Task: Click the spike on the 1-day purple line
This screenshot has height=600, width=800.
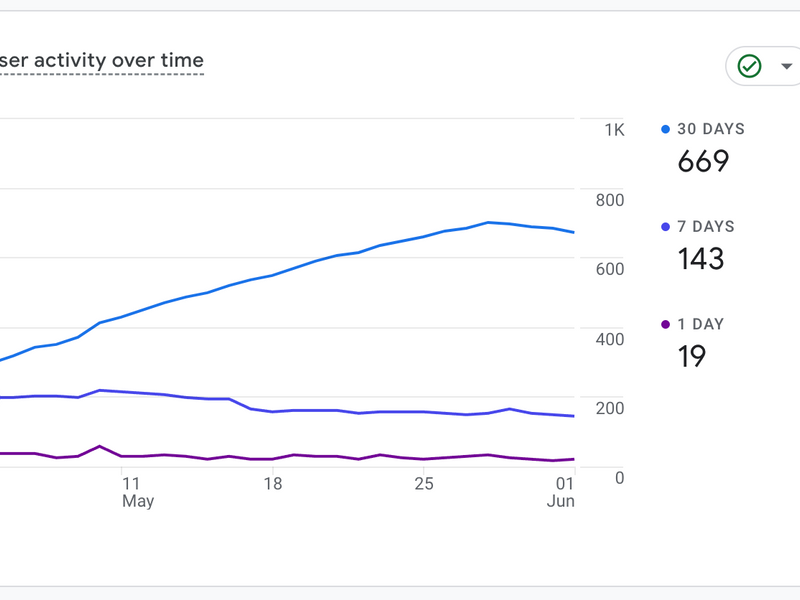Action: click(x=99, y=446)
